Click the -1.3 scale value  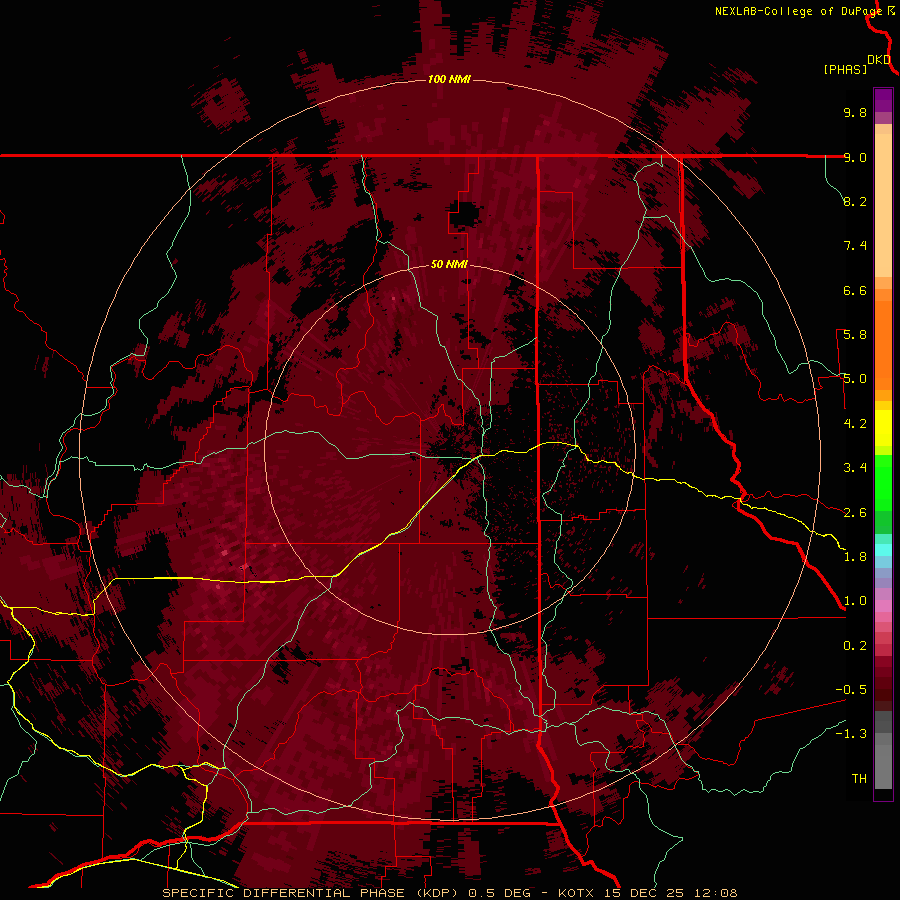[851, 734]
